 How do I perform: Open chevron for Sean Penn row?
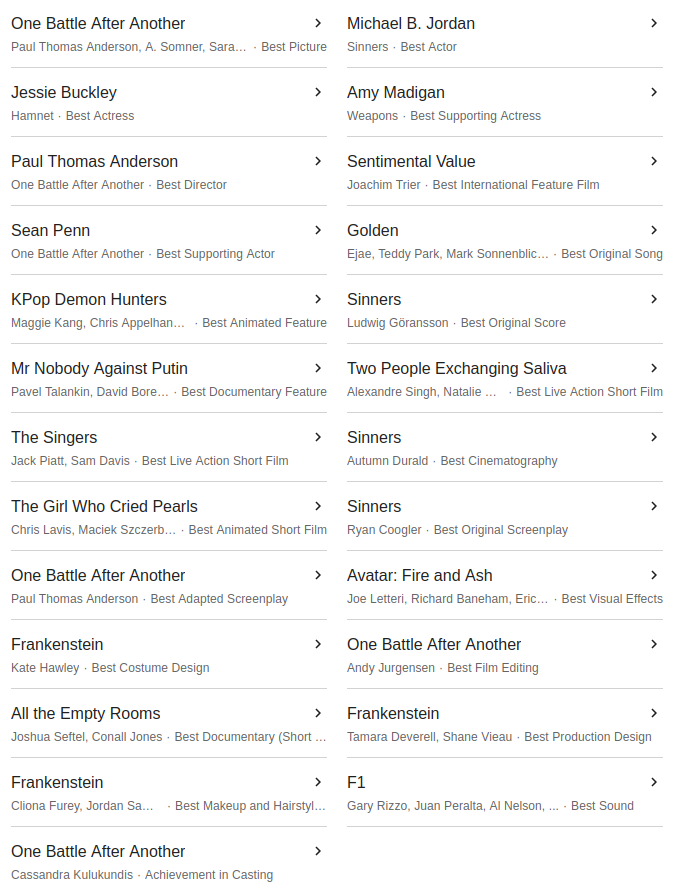[318, 230]
